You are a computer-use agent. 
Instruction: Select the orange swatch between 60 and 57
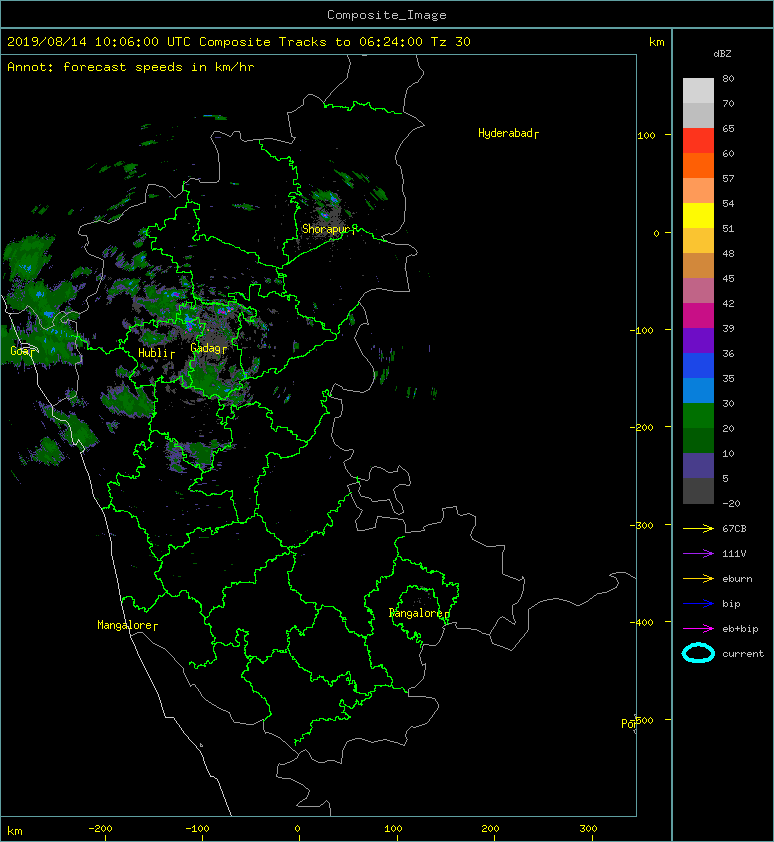coord(698,166)
